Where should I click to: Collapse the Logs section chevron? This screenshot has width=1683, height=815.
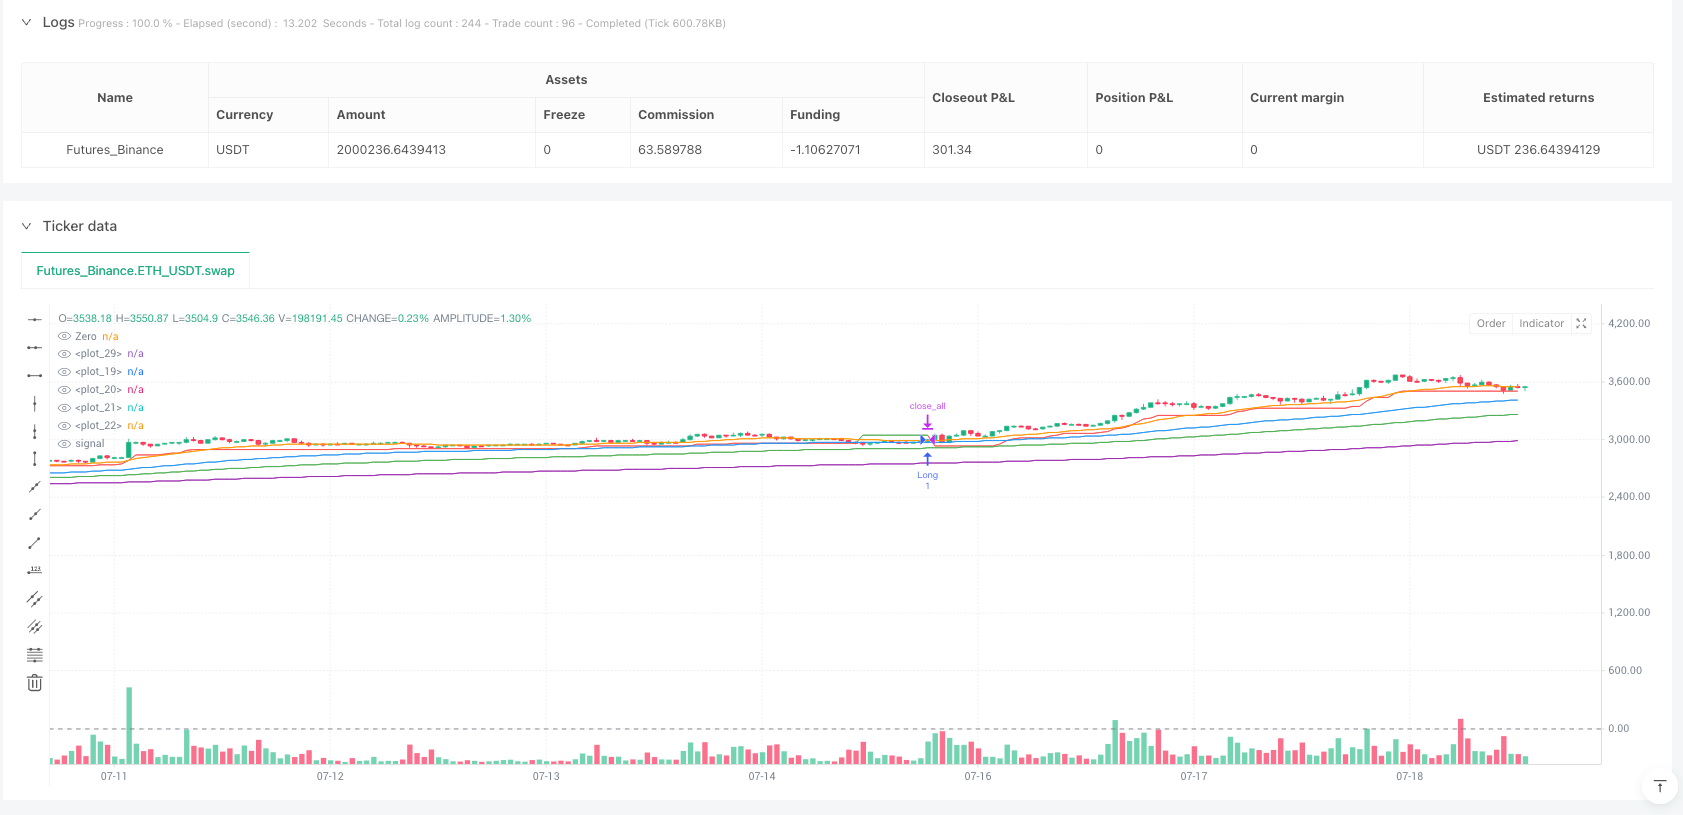26,22
